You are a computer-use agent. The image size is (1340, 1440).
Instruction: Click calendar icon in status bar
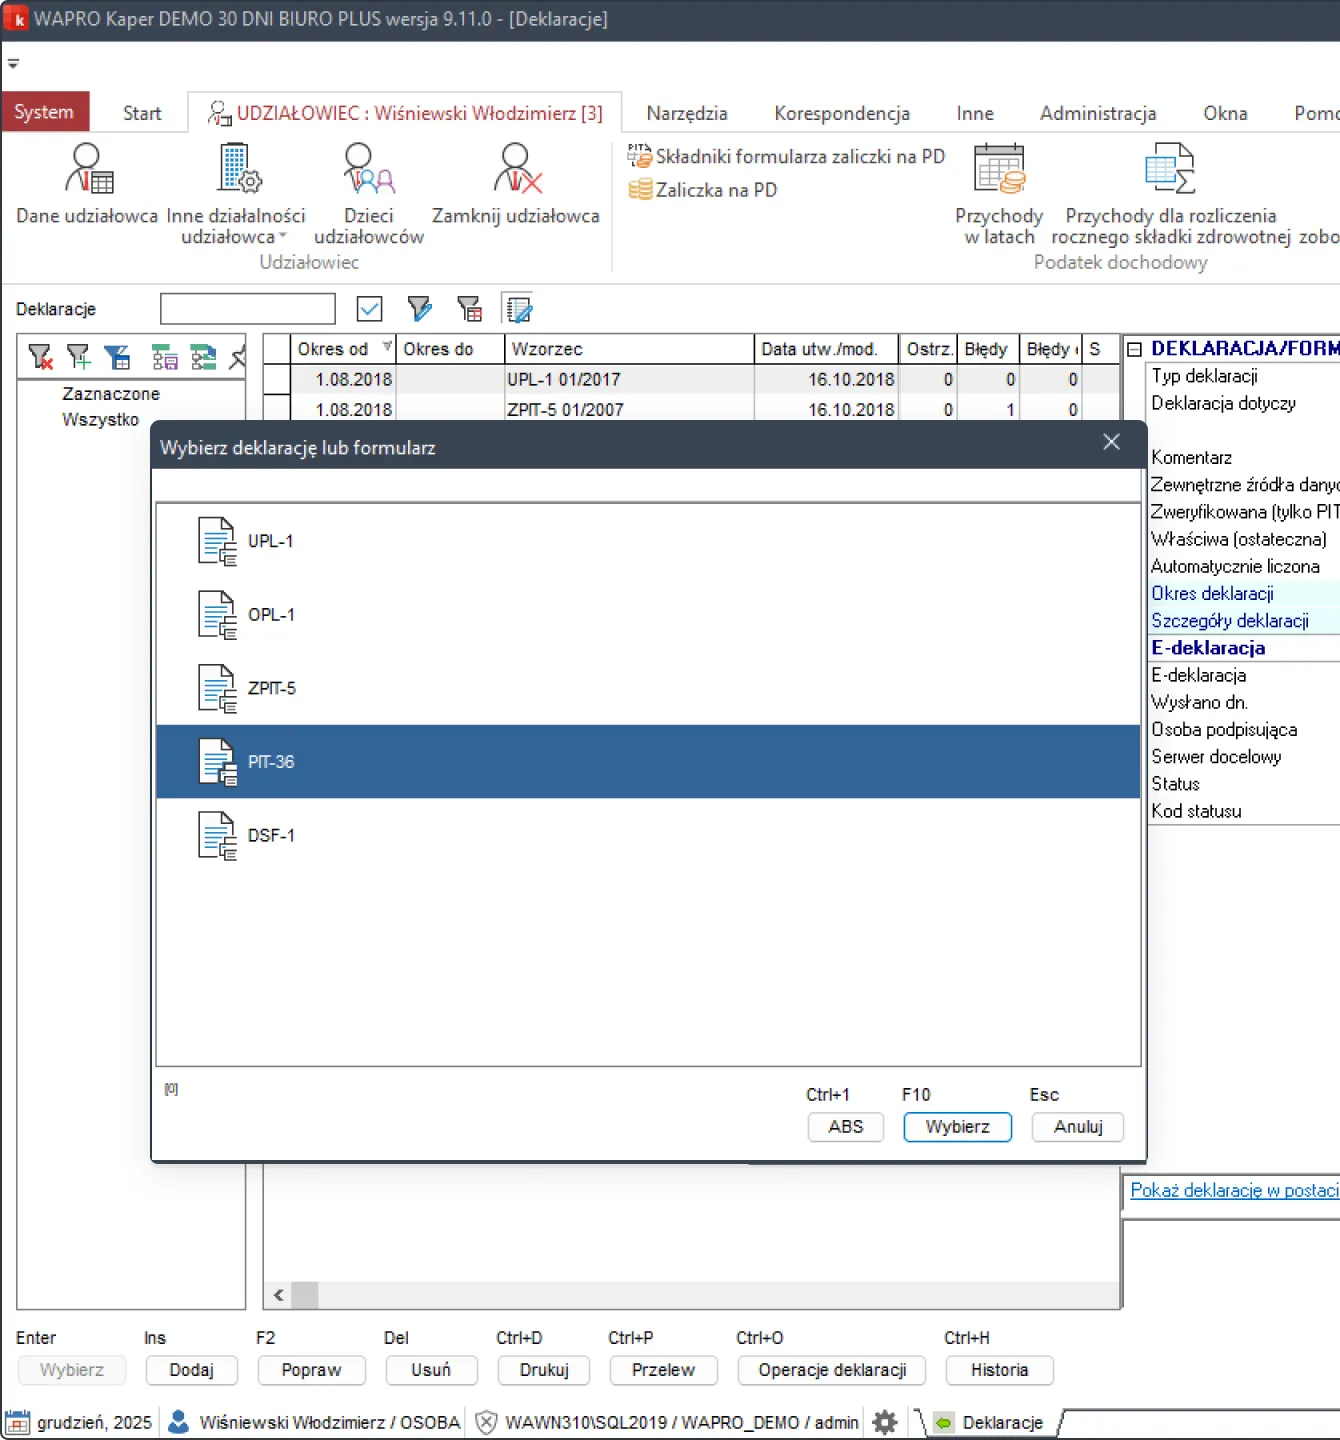click(18, 1422)
